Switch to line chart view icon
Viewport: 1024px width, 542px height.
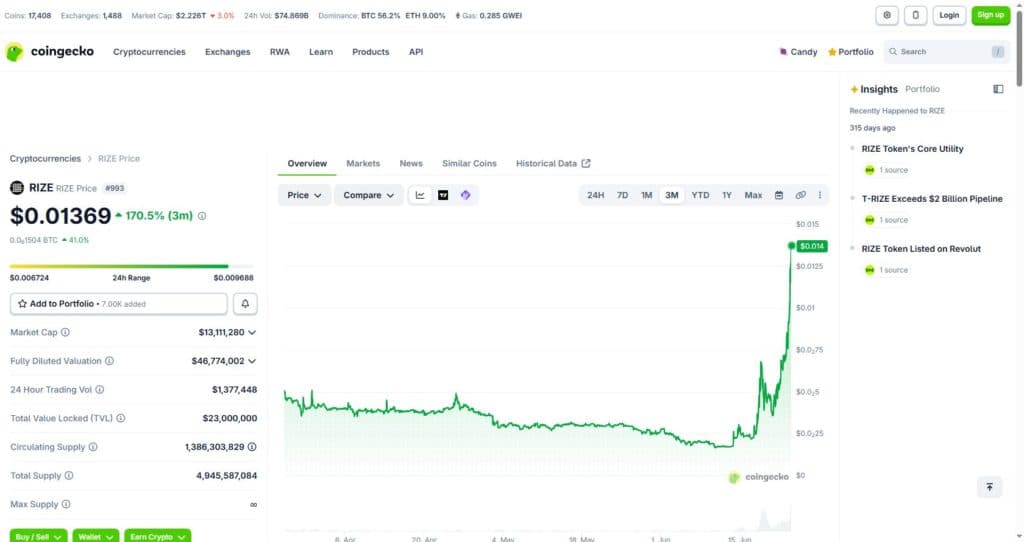point(420,195)
